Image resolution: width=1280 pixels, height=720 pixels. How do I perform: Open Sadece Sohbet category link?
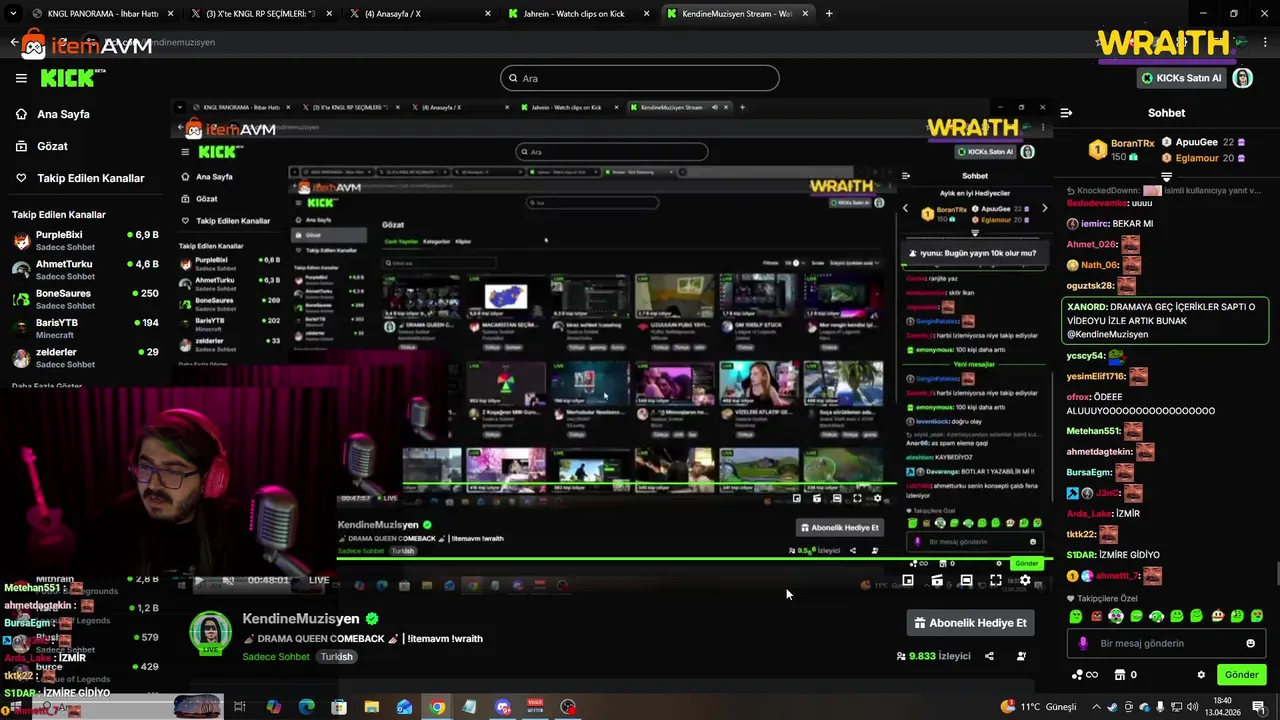[276, 657]
